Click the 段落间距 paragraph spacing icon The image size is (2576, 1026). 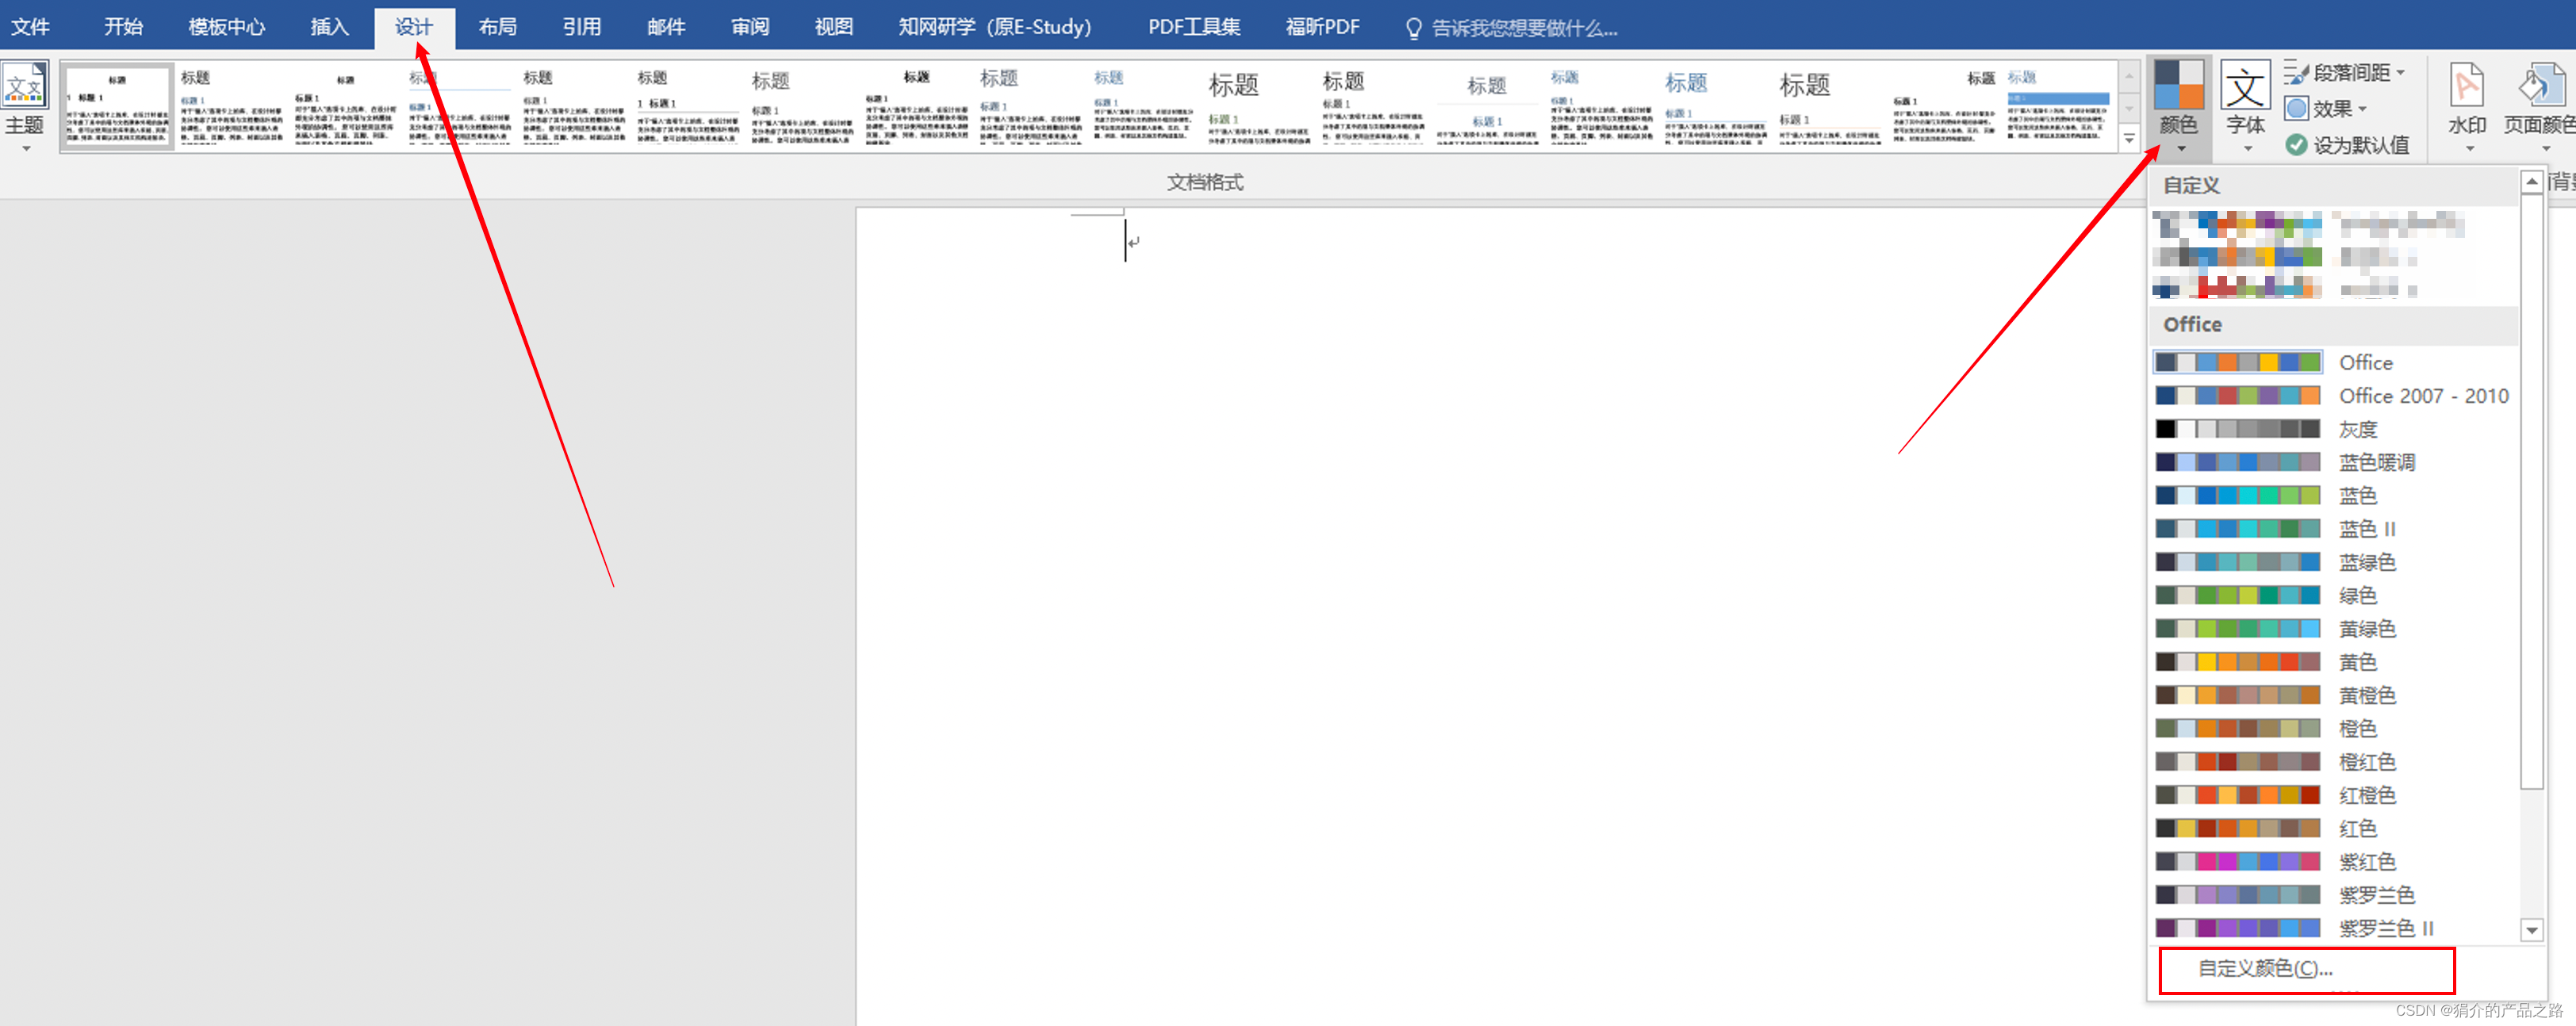point(2296,73)
